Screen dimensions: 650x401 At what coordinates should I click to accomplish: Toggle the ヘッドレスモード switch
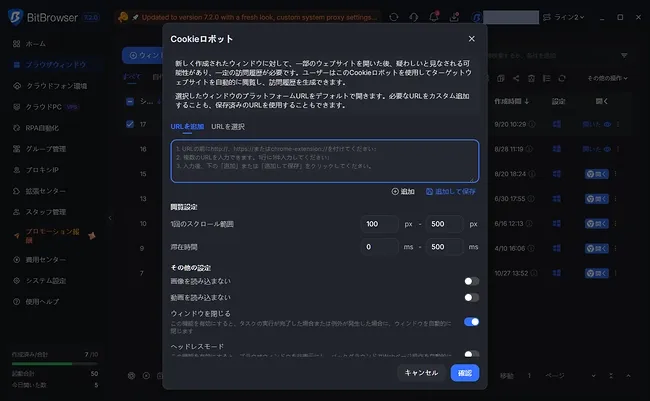pyautogui.click(x=471, y=354)
